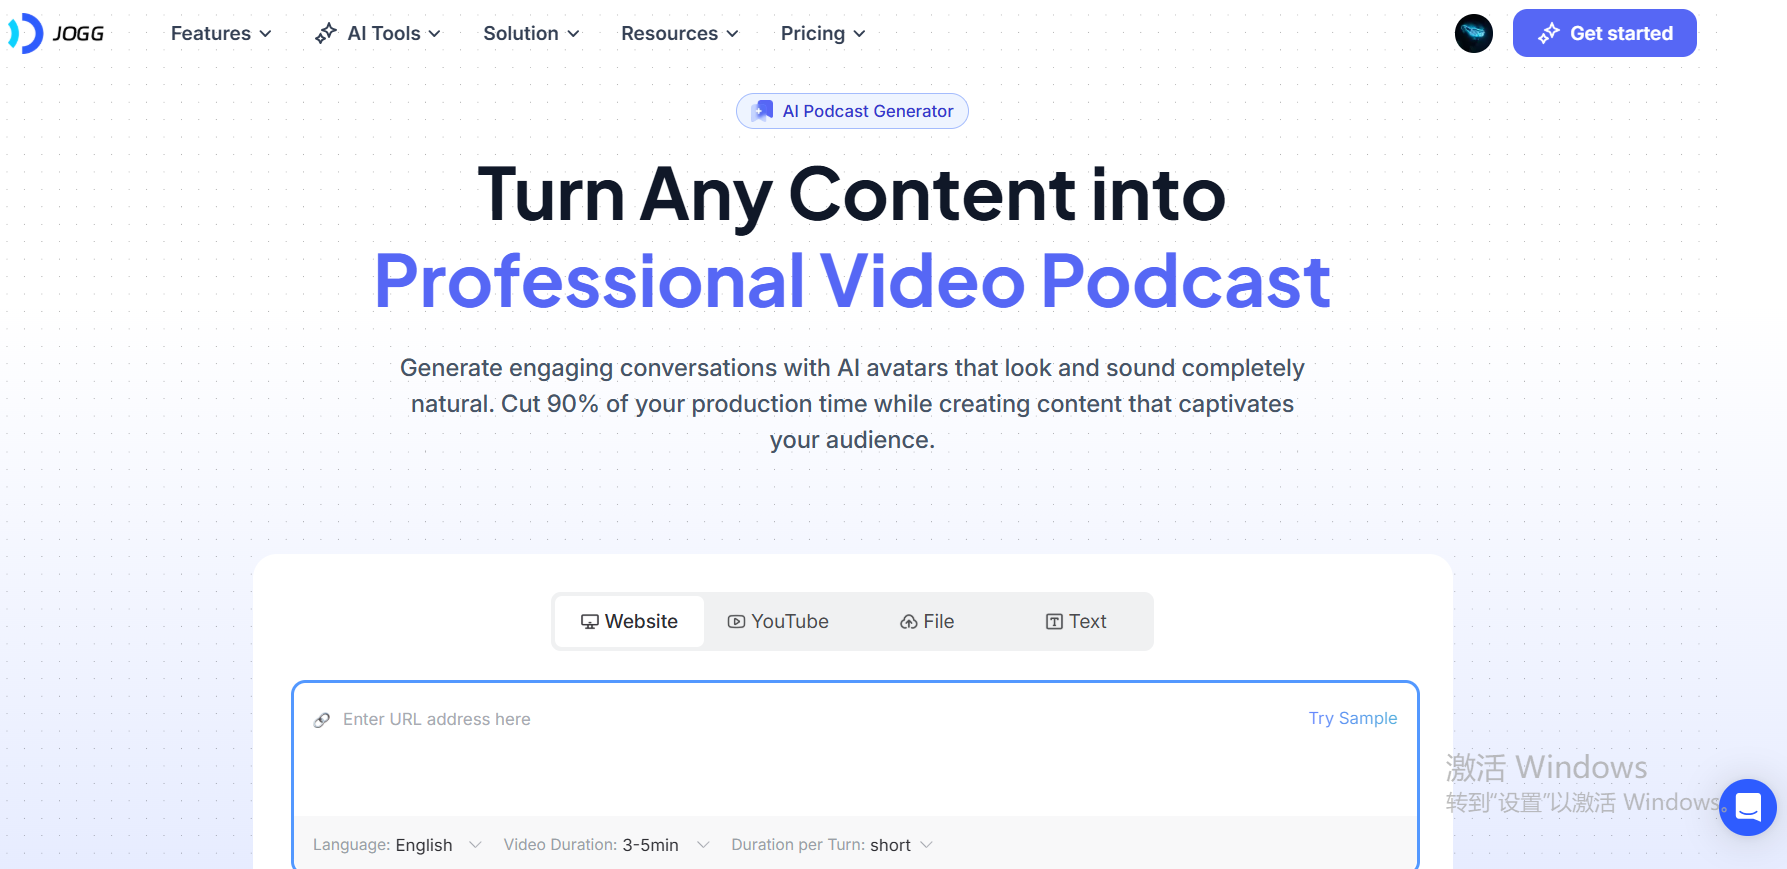Viewport: 1787px width, 869px height.
Task: Open the Pricing dropdown menu
Action: pos(822,33)
